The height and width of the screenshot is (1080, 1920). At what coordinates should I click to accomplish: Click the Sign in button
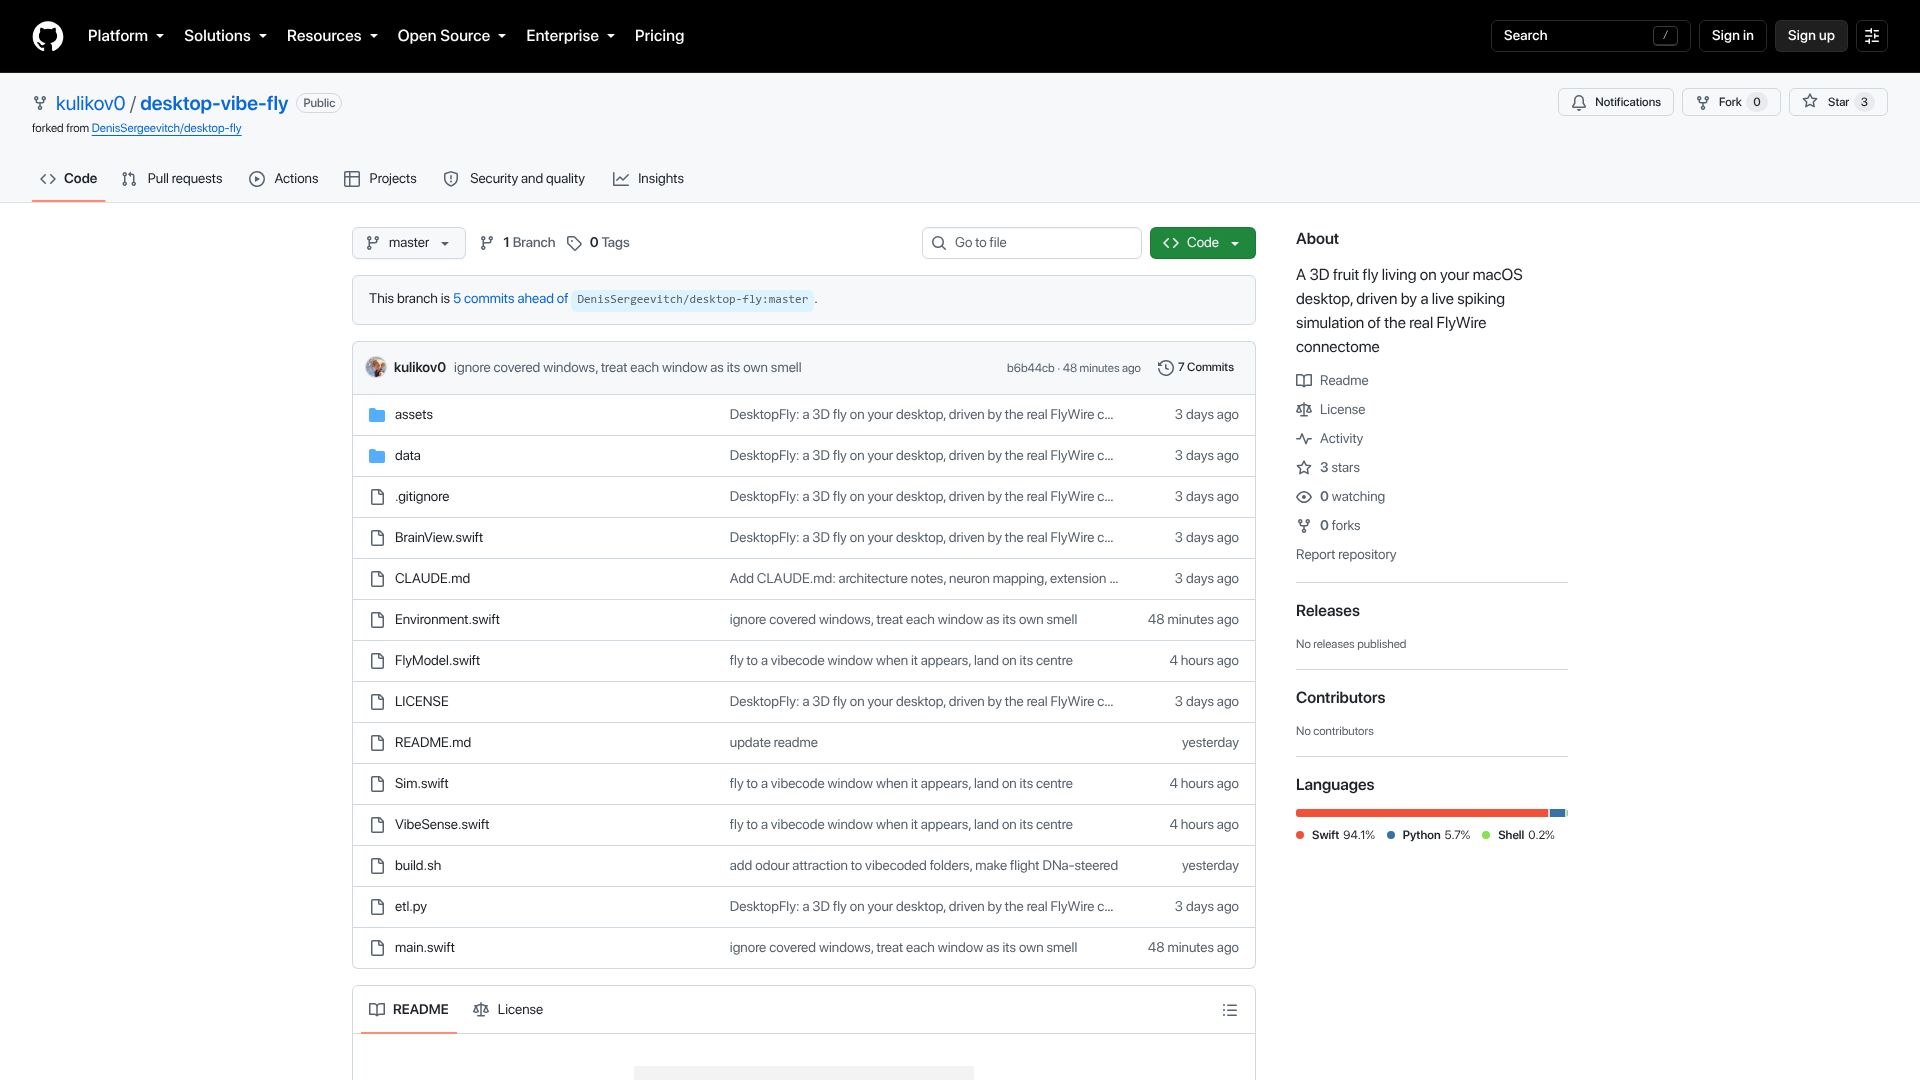click(x=1732, y=36)
